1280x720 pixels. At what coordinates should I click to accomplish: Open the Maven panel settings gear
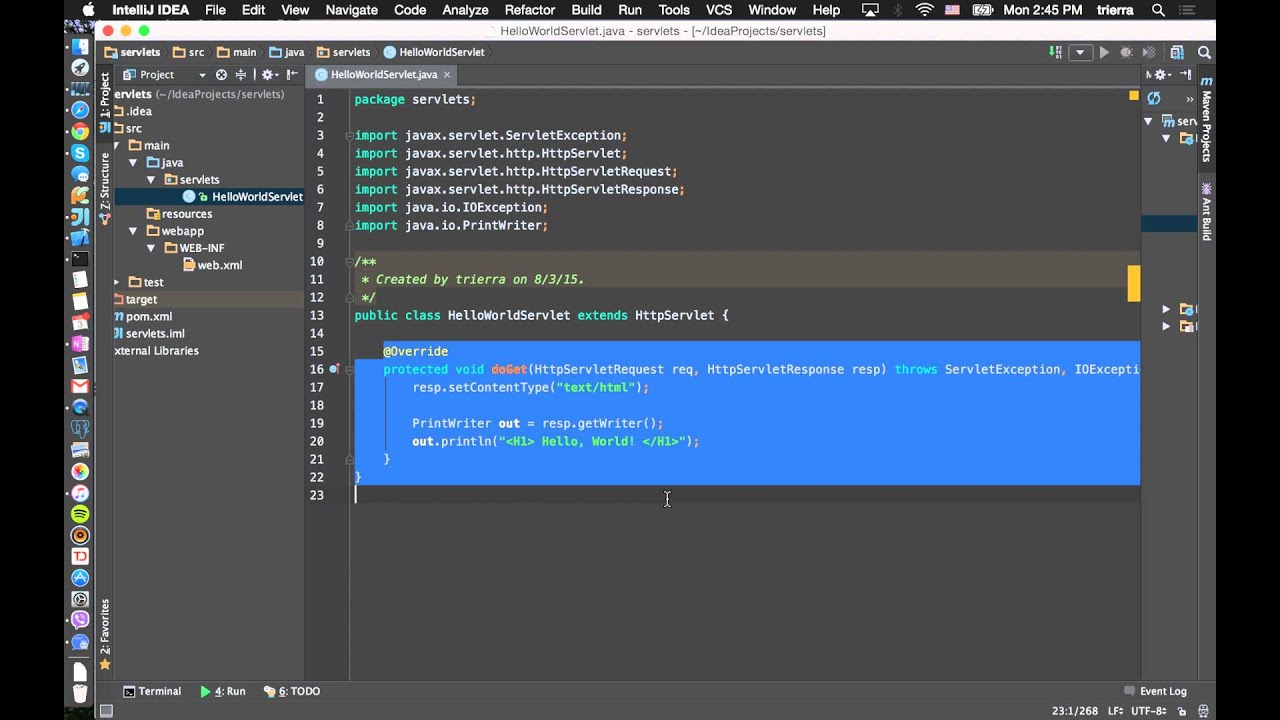point(1162,75)
